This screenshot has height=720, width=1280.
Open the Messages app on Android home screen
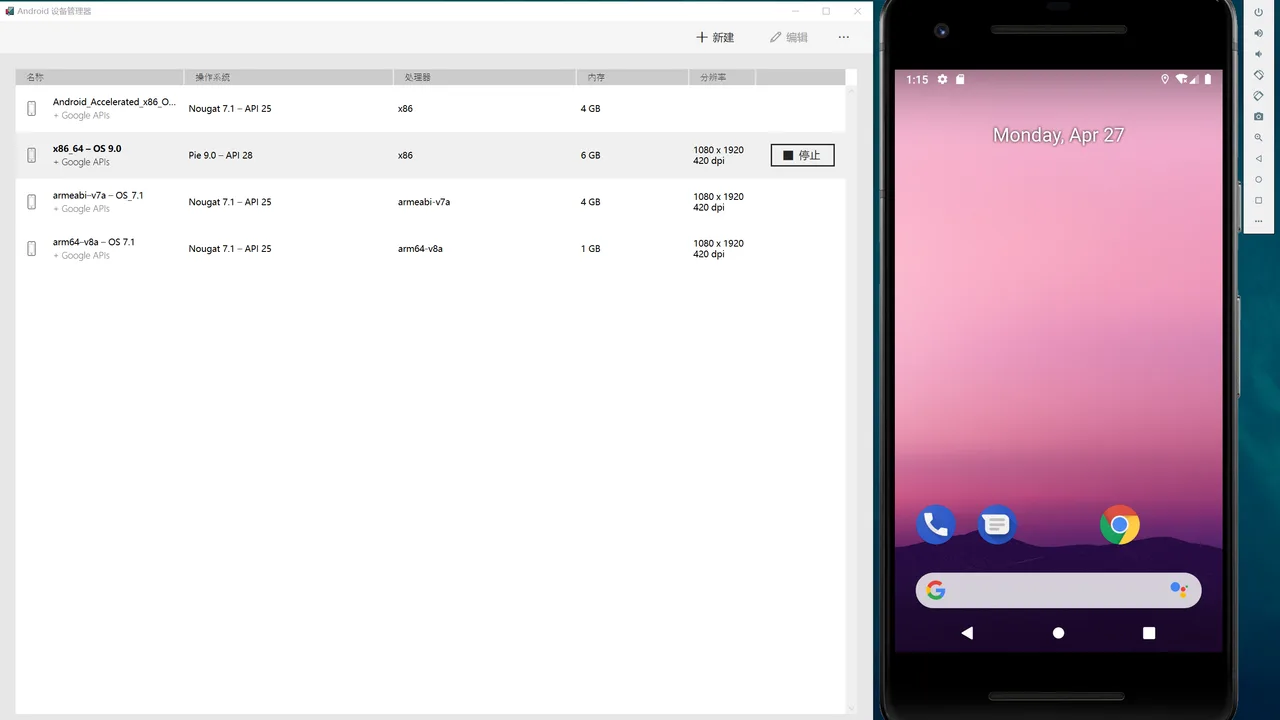point(997,524)
